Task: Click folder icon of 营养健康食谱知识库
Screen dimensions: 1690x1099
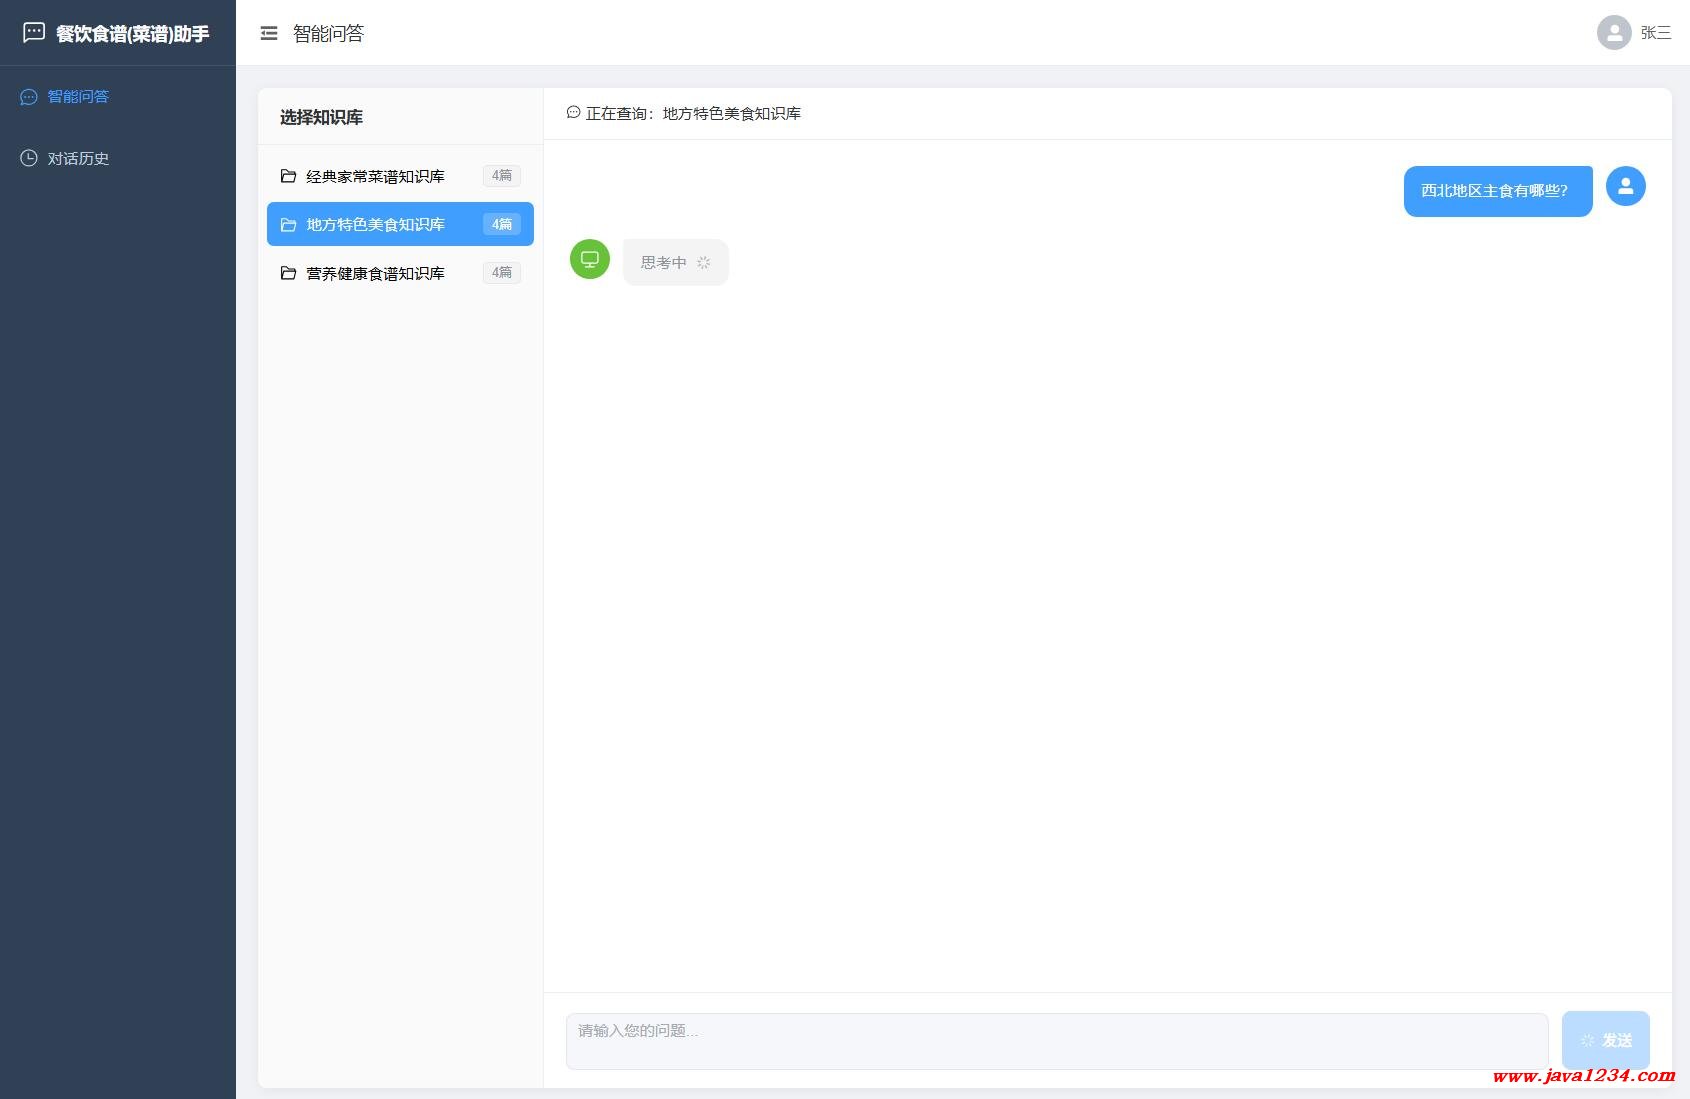Action: tap(288, 273)
